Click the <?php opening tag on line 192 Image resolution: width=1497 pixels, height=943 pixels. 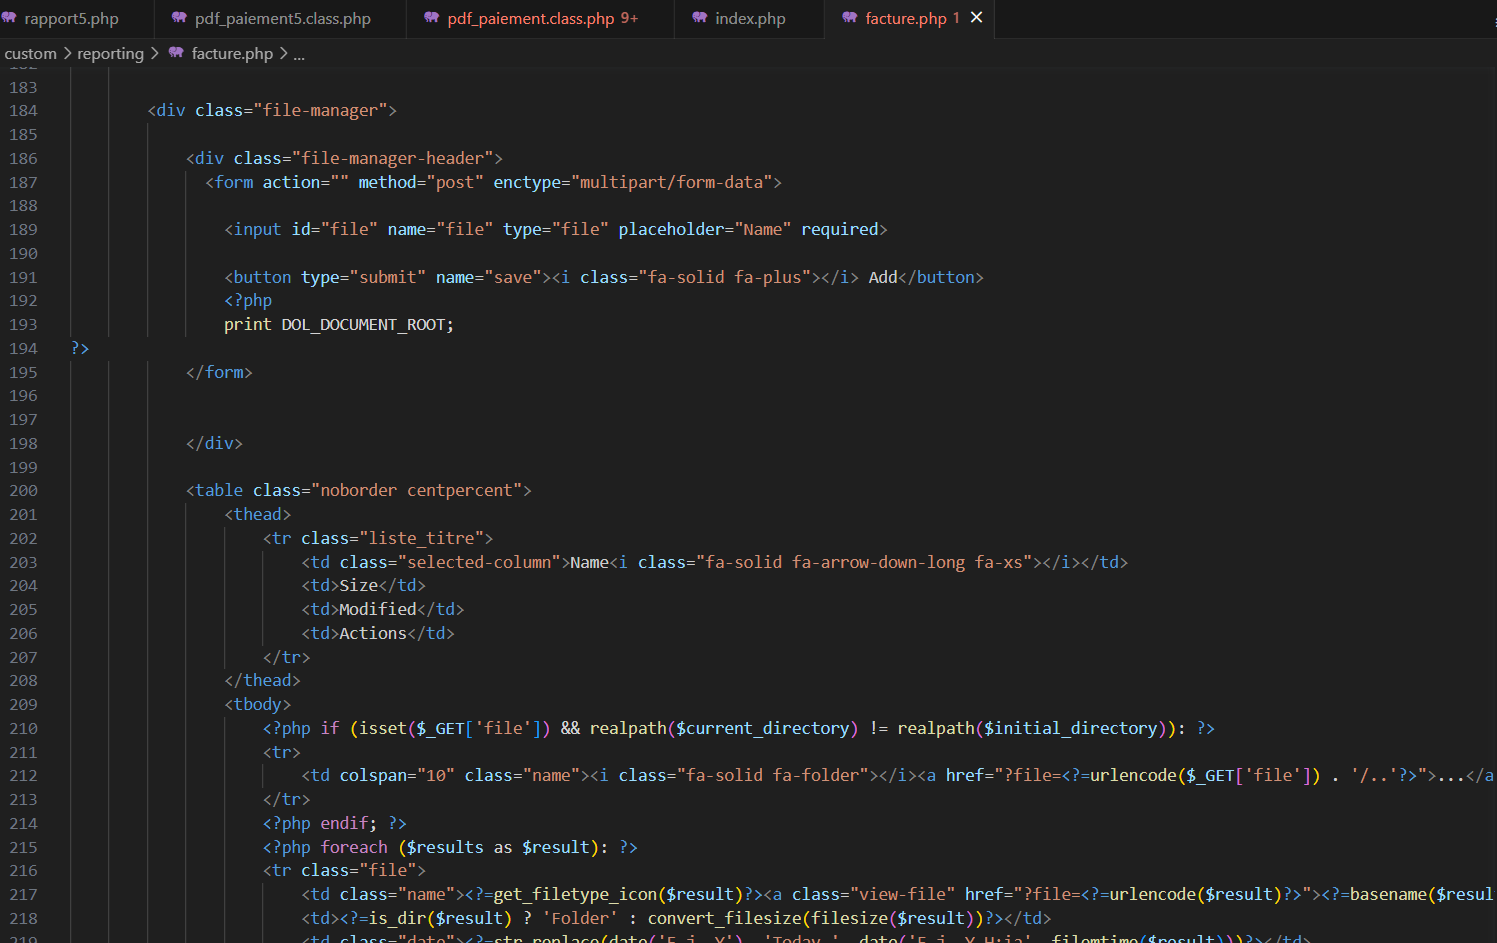pos(248,301)
